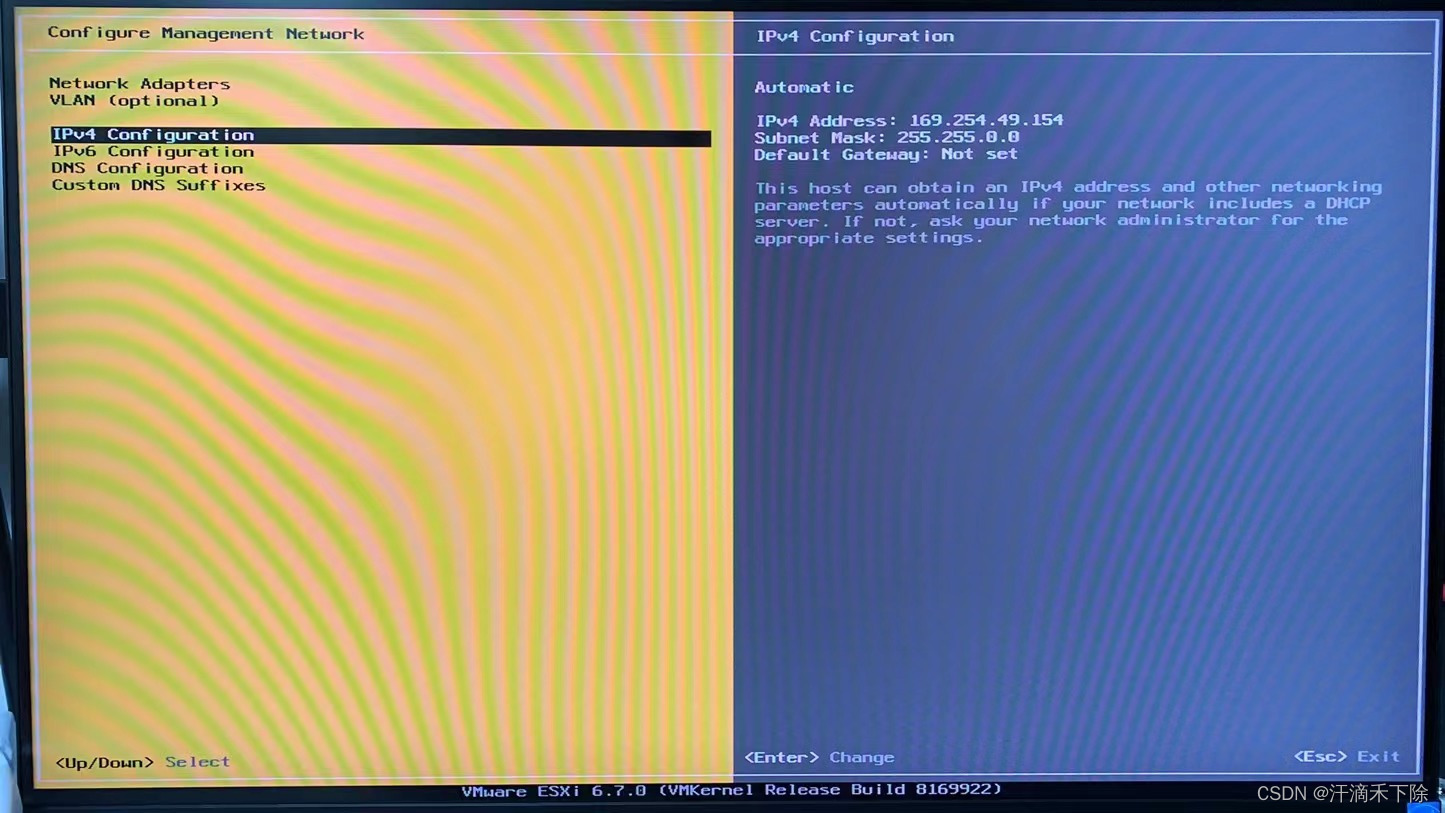Click the Subnet Mask 255.255.0.0 line

(887, 137)
